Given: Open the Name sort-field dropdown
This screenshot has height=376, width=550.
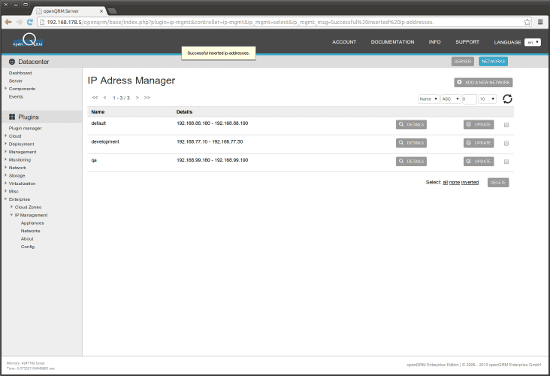Looking at the screenshot, I should 428,99.
